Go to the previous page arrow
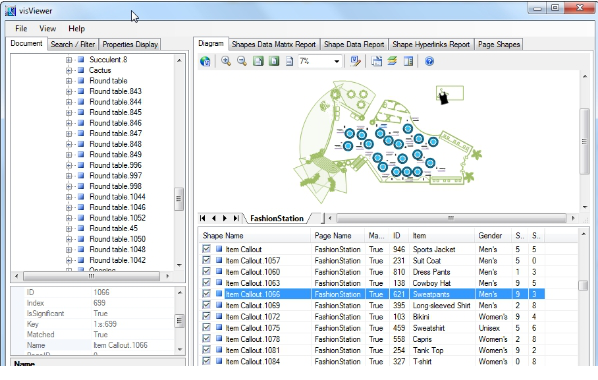Viewport: 598px width, 380px height. (x=214, y=218)
